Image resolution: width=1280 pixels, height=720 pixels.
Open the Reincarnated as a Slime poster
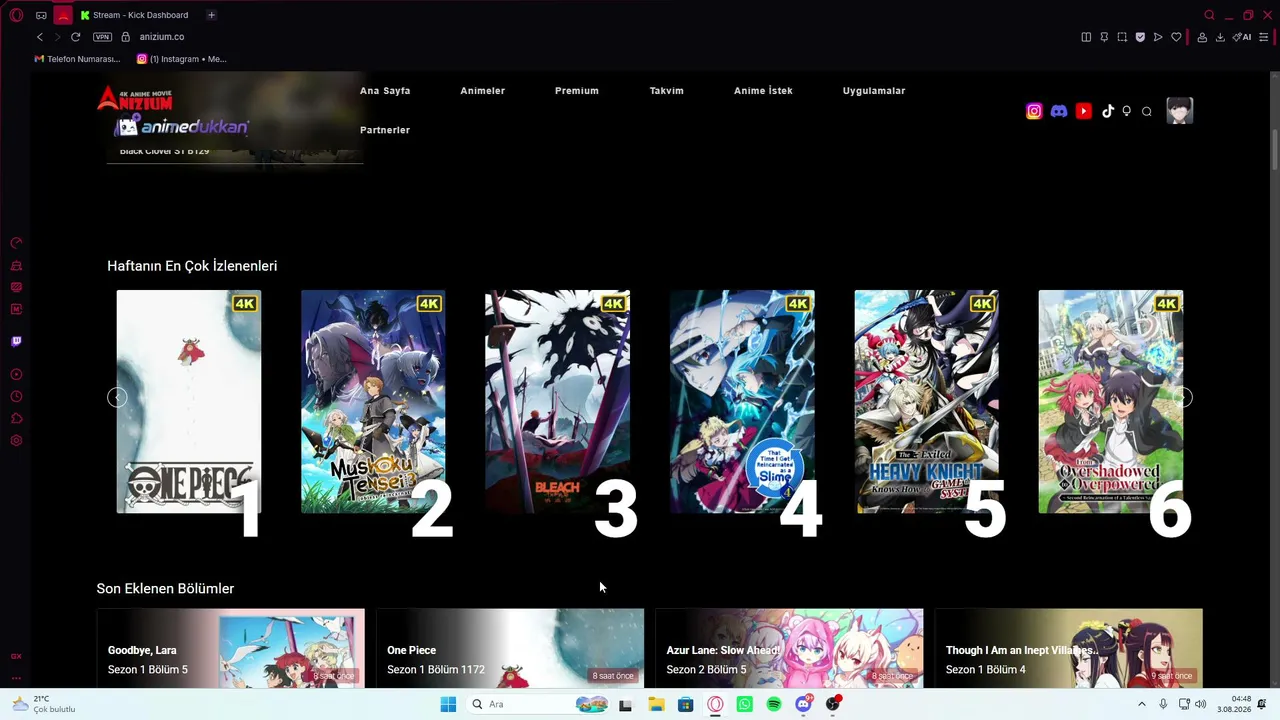[x=742, y=402]
